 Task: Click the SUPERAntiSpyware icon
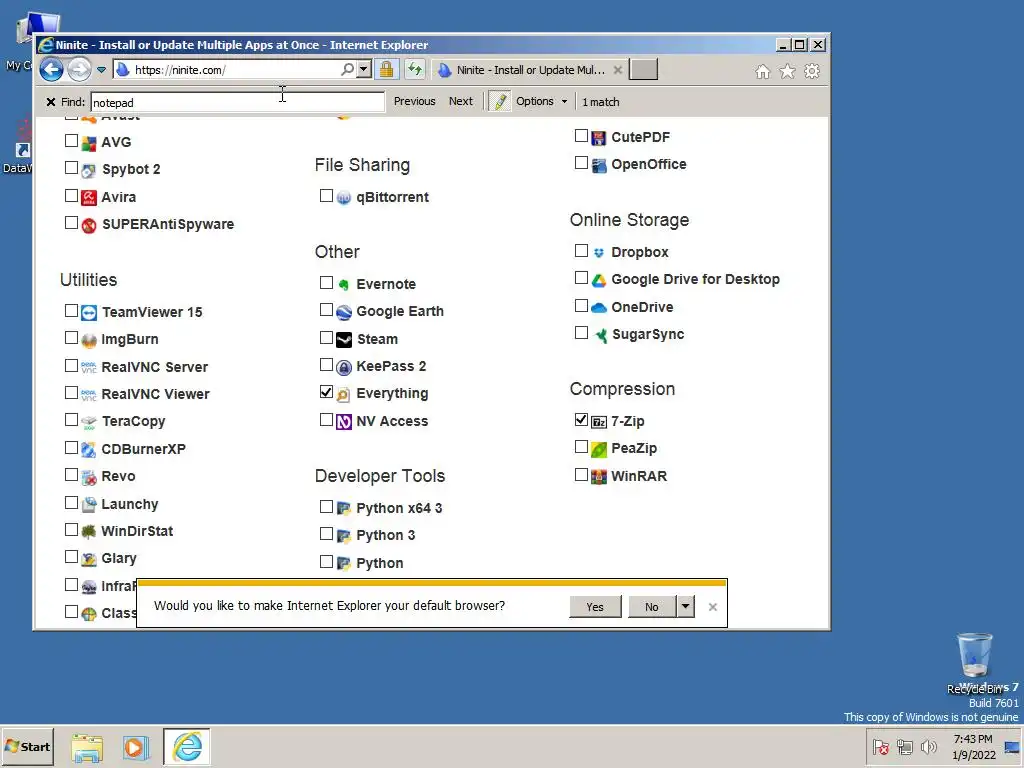[89, 225]
